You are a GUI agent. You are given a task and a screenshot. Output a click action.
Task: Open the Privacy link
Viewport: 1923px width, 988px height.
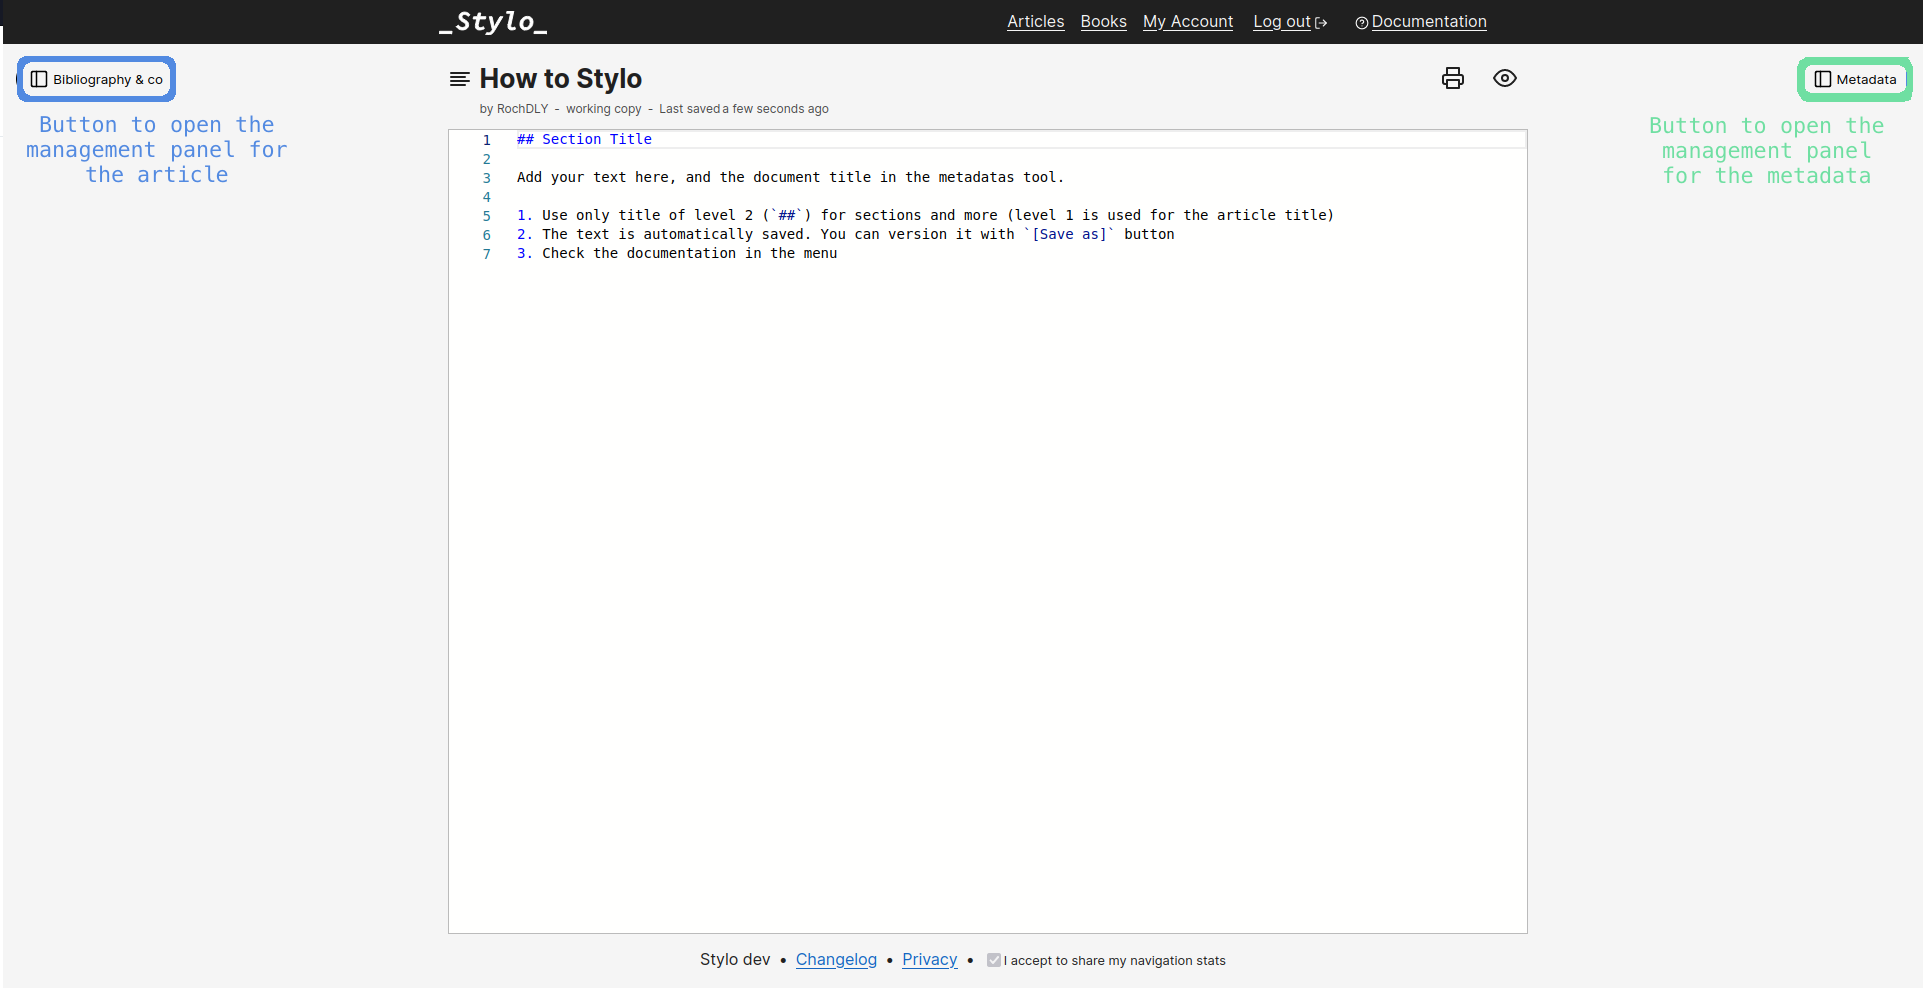point(930,959)
